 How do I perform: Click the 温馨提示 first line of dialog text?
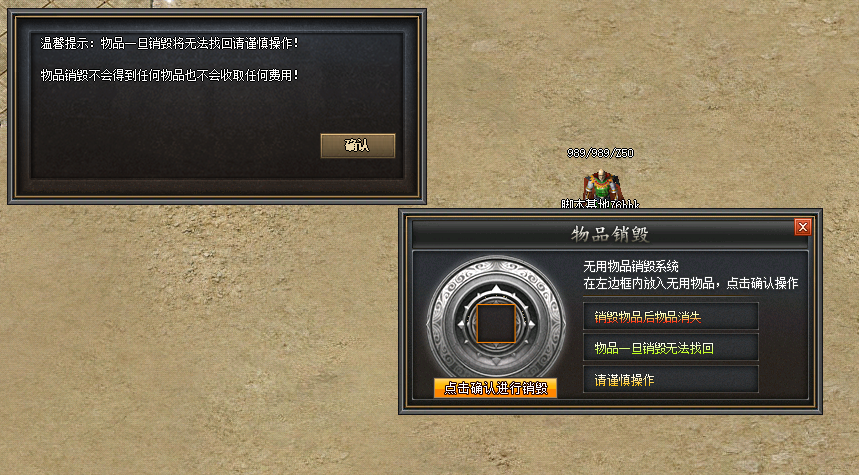pos(170,44)
